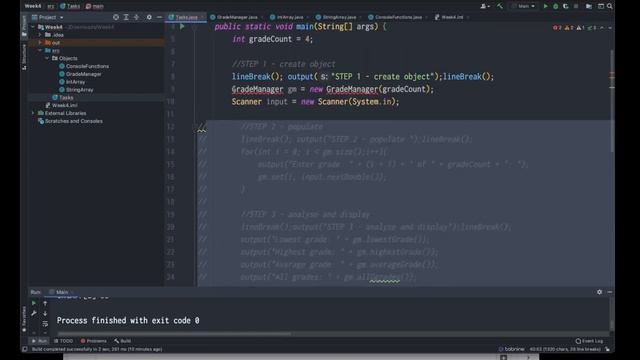Click the locate/select opened file target icon
Screen dimensions: 640x360
(116, 17)
